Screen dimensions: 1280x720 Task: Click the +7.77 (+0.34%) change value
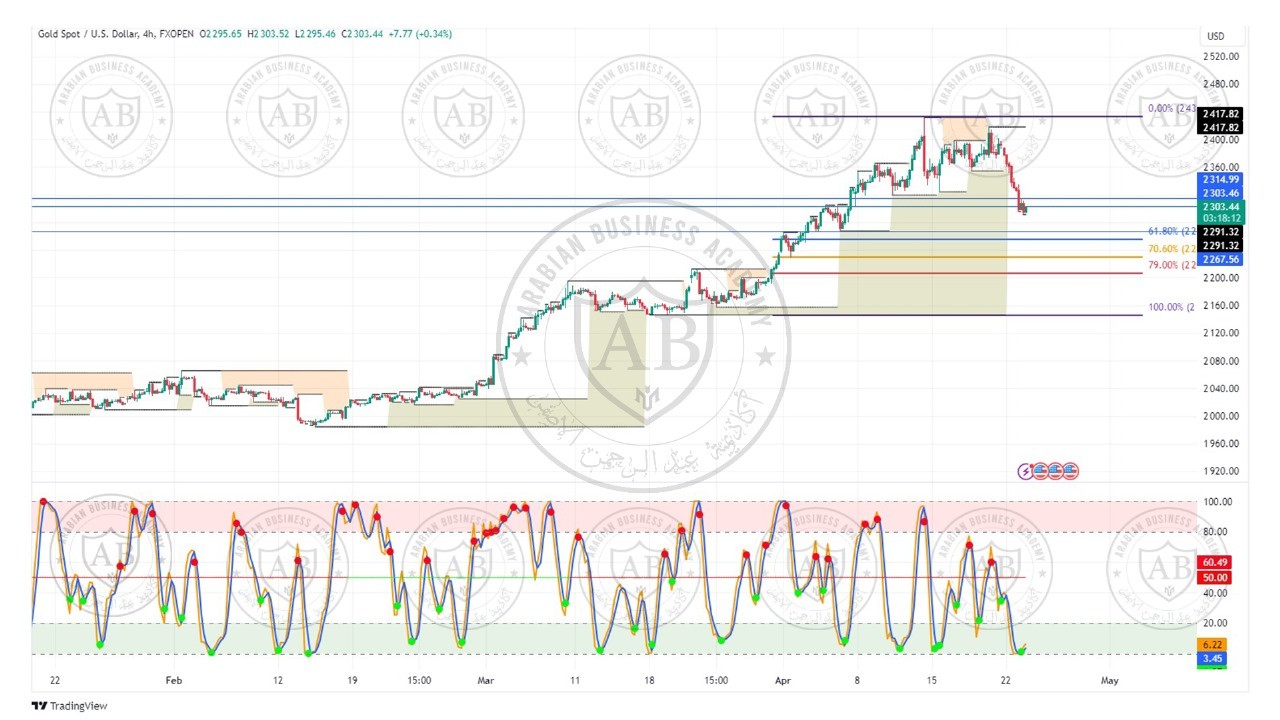point(420,34)
